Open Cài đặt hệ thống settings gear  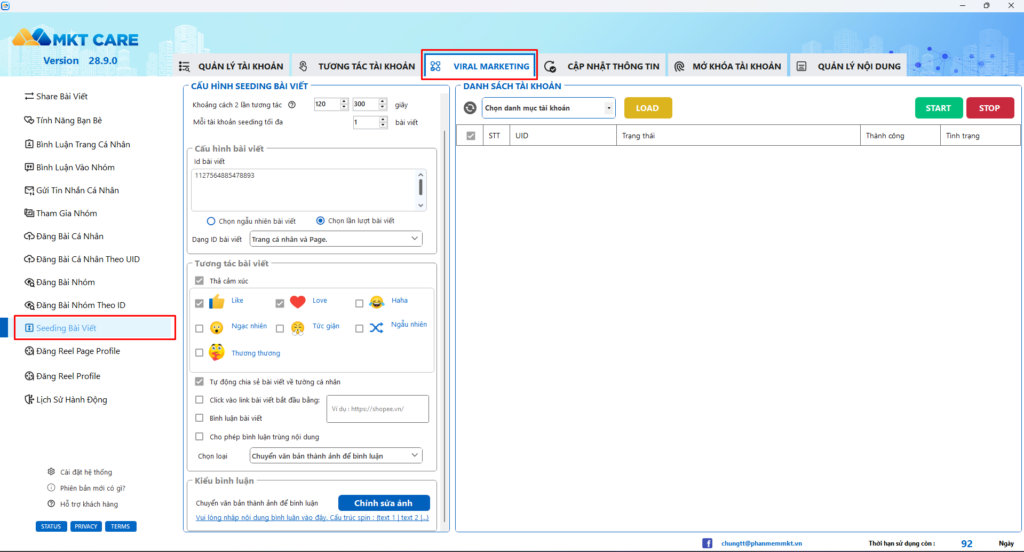[51, 472]
